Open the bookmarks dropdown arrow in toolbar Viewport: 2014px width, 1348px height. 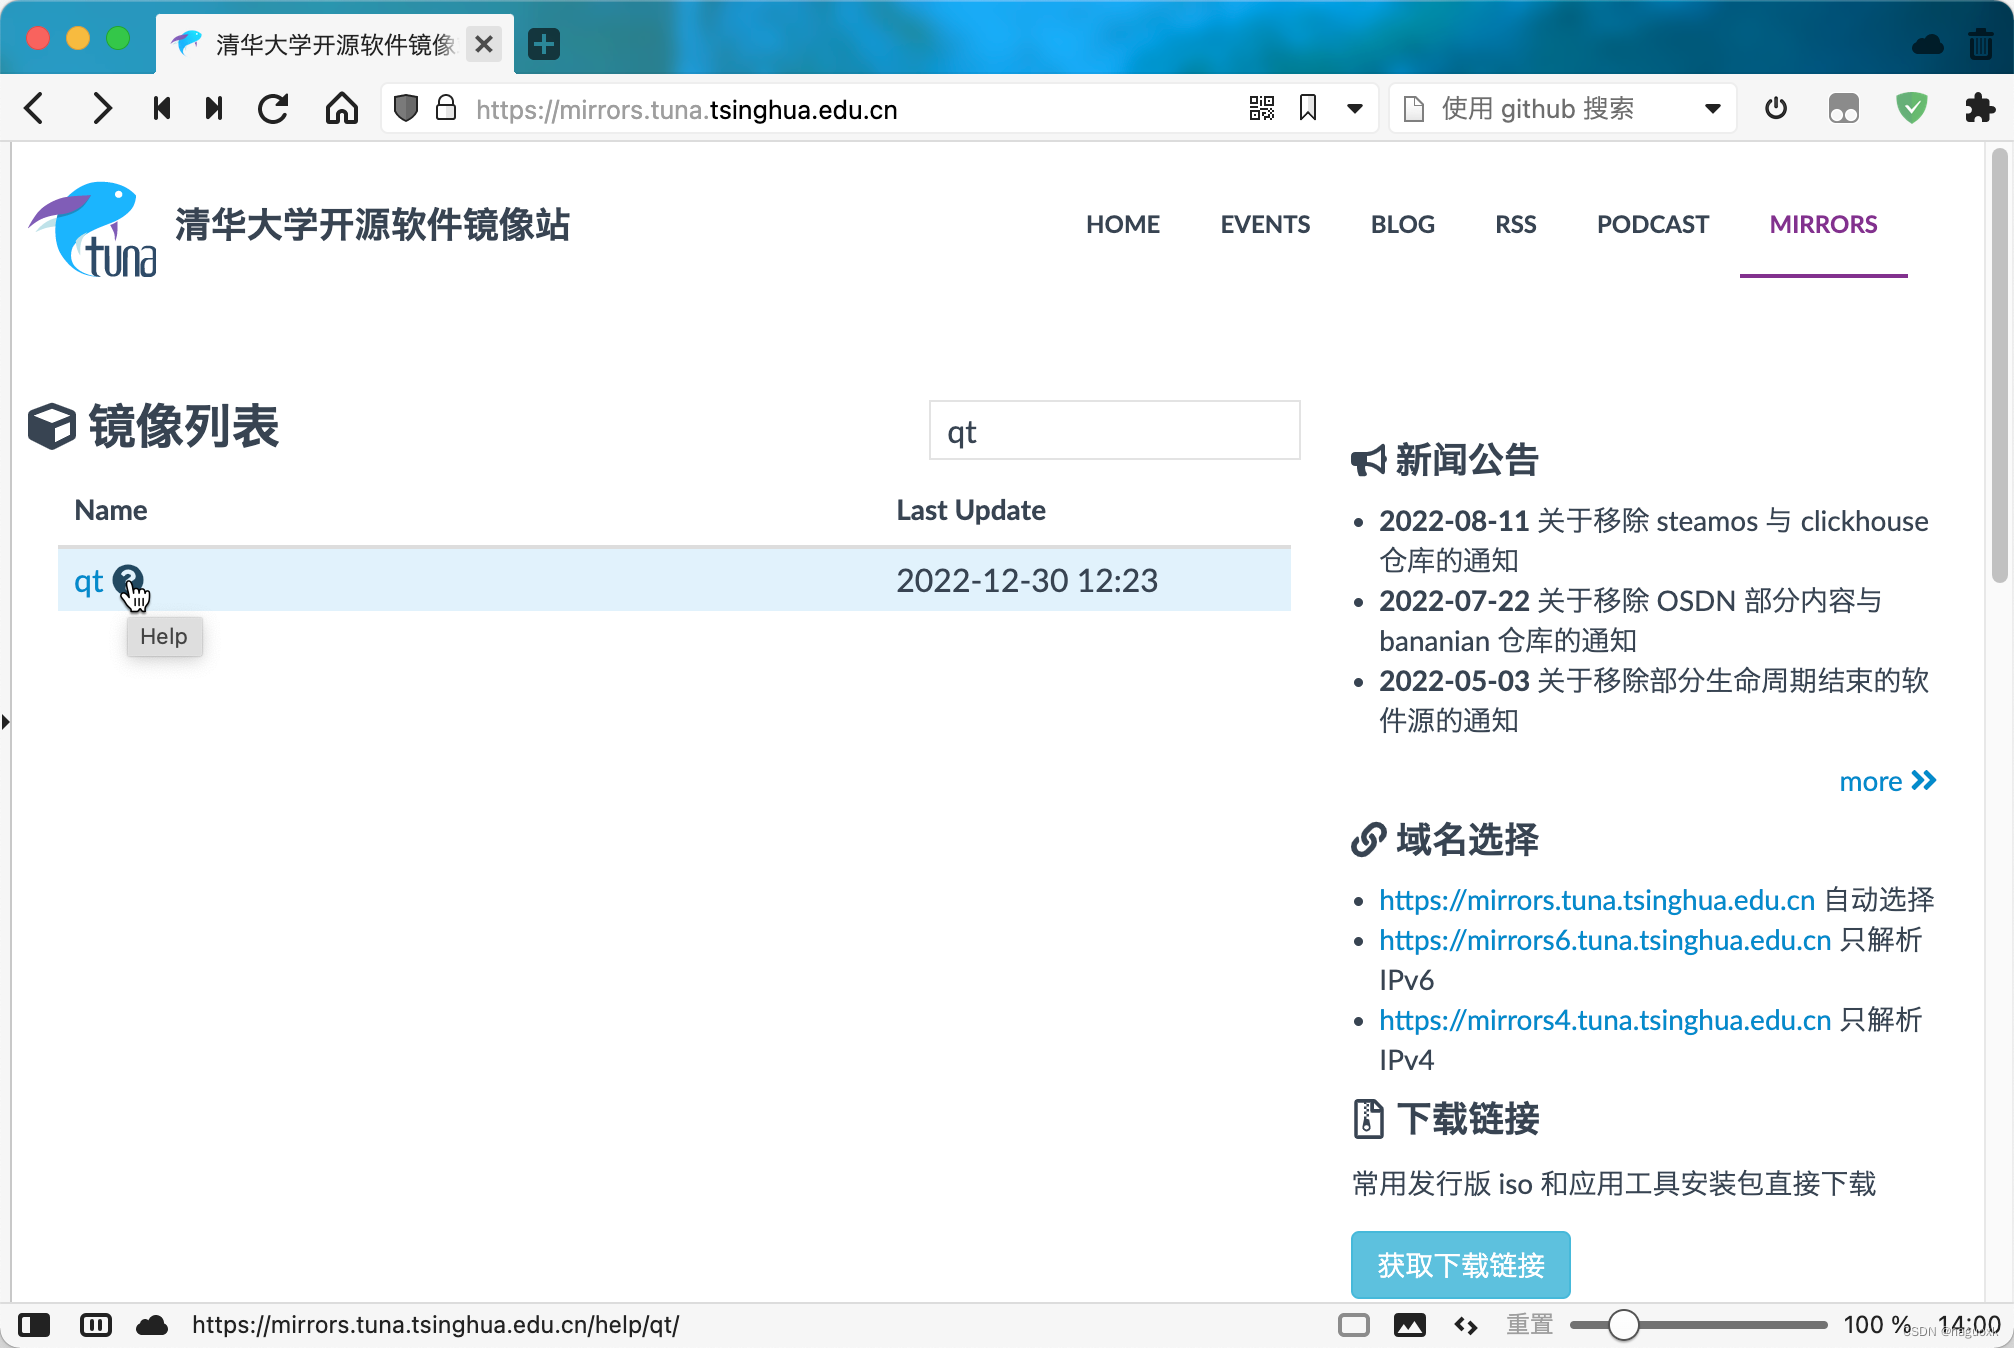[x=1354, y=108]
